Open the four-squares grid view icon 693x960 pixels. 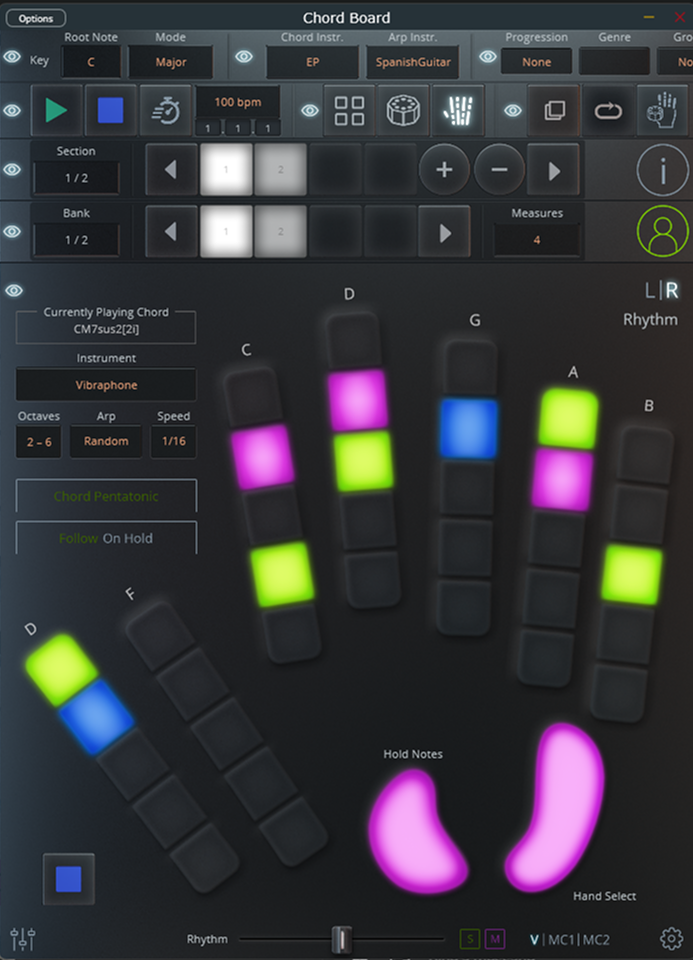coord(350,111)
